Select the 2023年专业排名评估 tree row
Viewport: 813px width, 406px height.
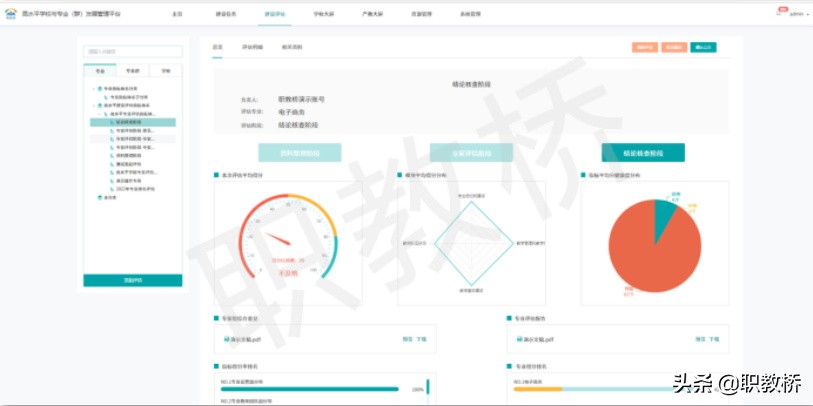point(133,189)
